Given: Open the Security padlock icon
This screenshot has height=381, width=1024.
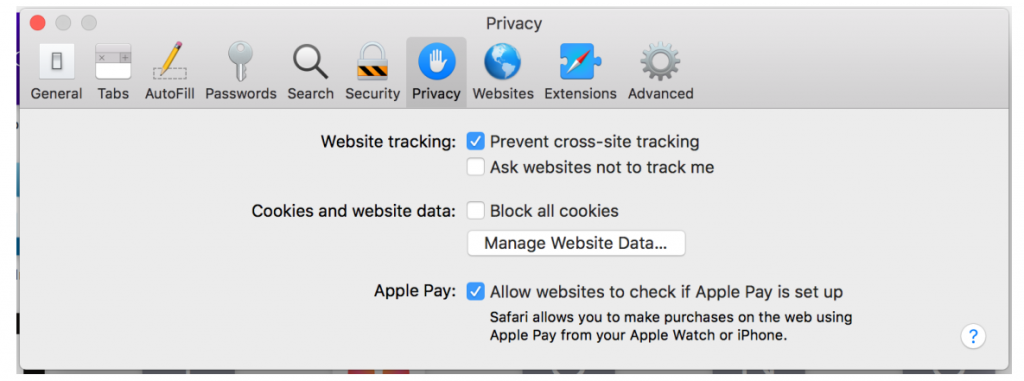Looking at the screenshot, I should tap(372, 62).
